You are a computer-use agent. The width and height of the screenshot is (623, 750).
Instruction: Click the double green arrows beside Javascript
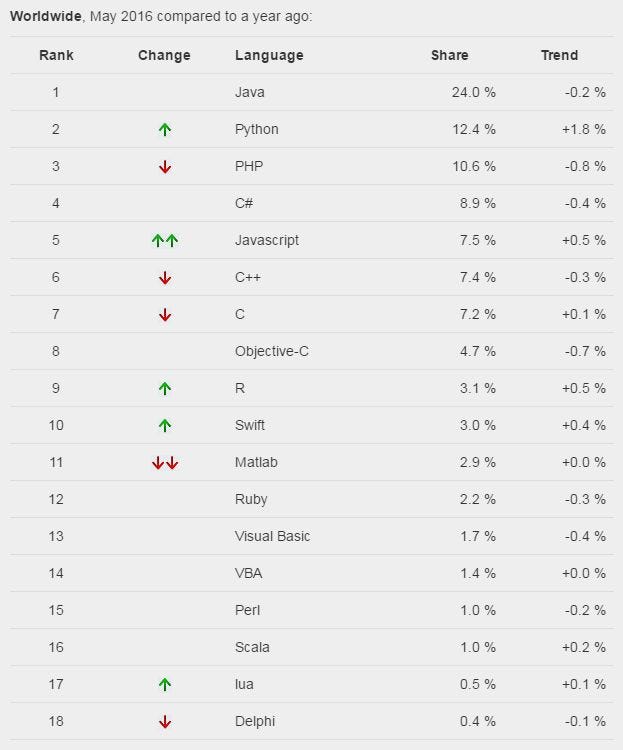(165, 240)
